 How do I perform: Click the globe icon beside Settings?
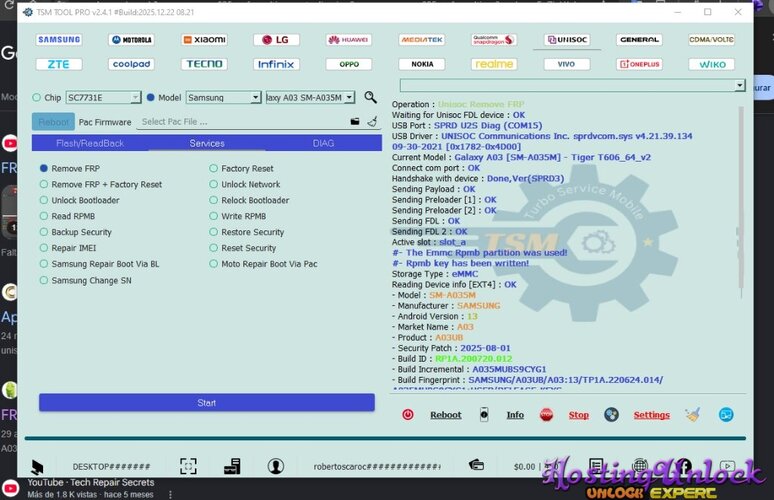pos(611,415)
